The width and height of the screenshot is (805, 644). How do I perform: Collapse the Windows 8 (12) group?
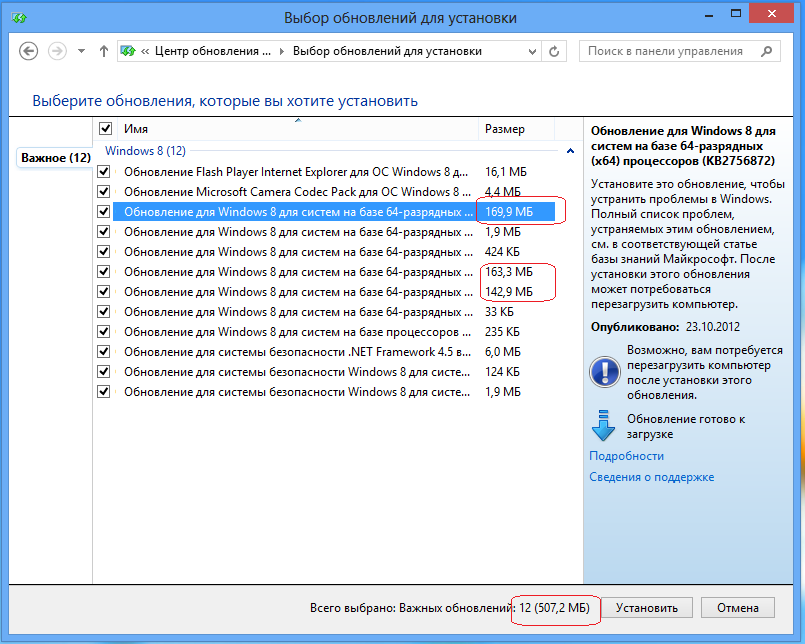(570, 151)
